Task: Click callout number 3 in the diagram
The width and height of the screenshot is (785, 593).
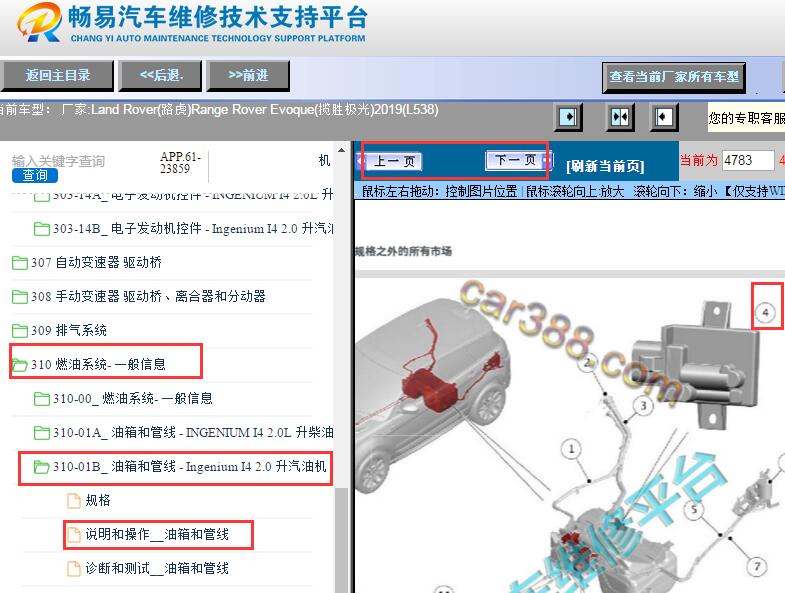Action: pyautogui.click(x=643, y=406)
